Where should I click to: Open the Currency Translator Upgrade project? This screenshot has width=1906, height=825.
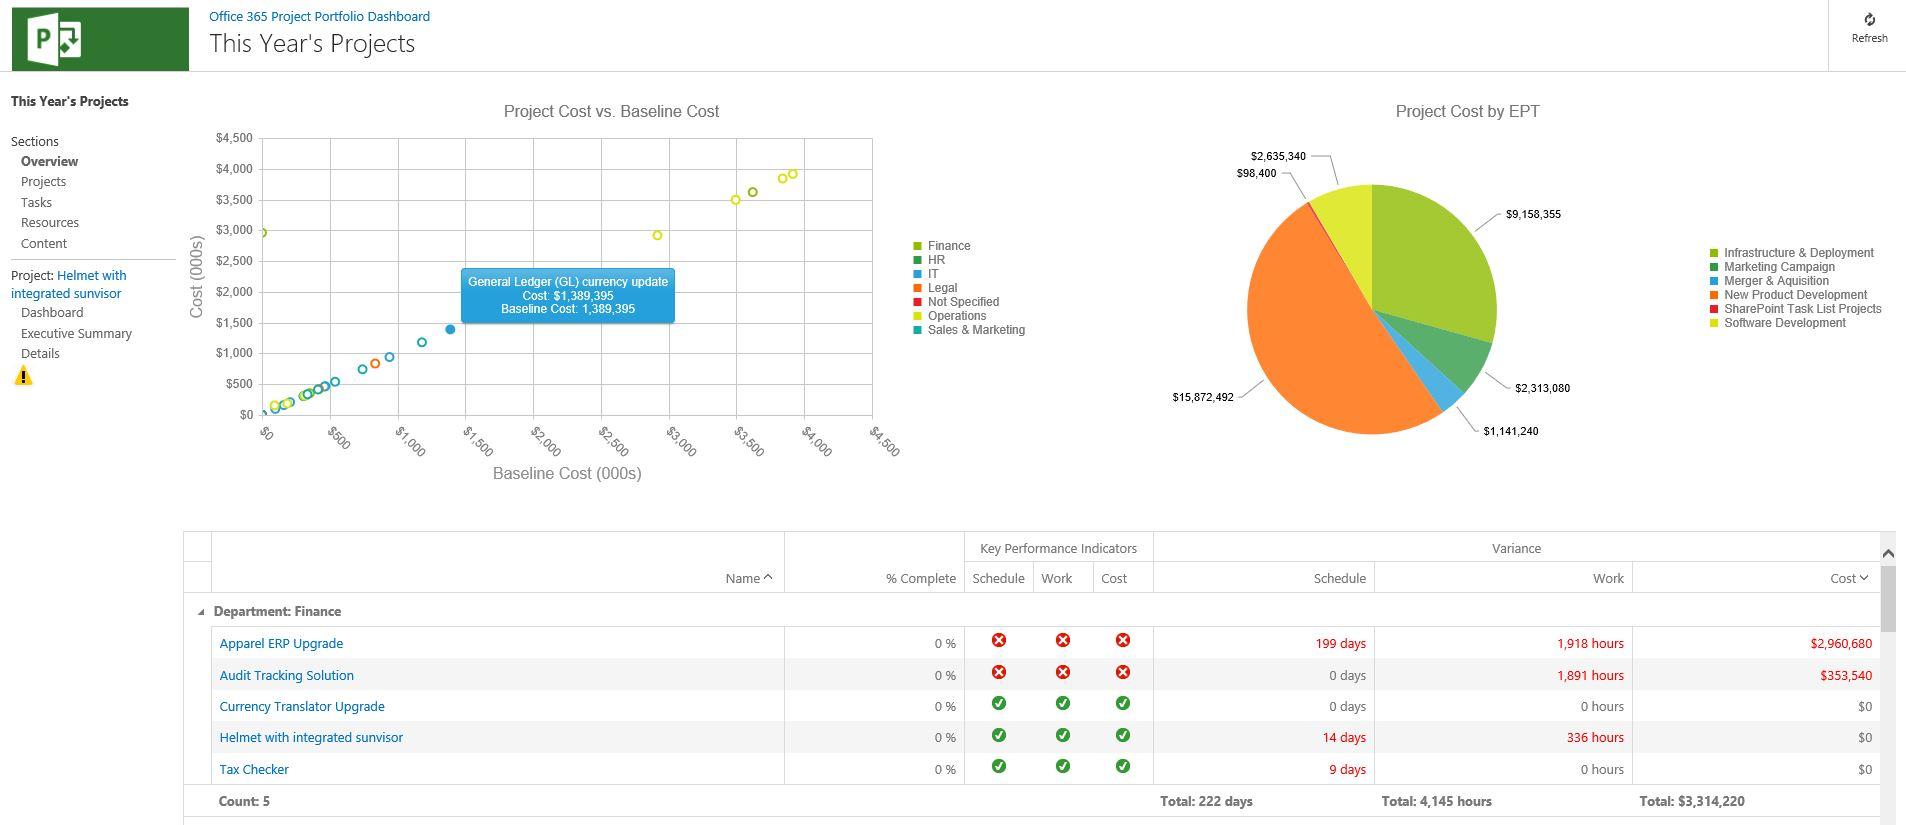coord(302,706)
